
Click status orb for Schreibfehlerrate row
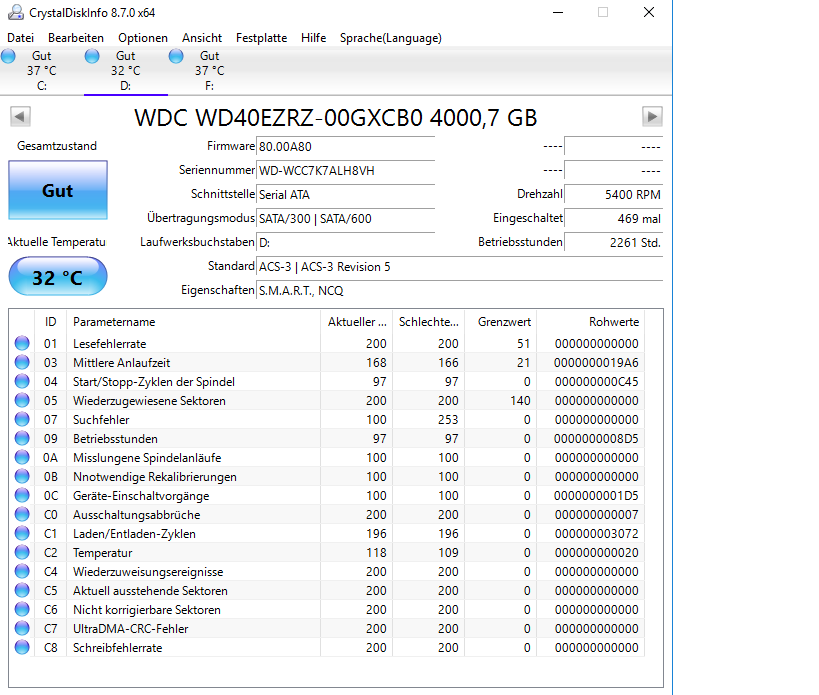(x=22, y=647)
